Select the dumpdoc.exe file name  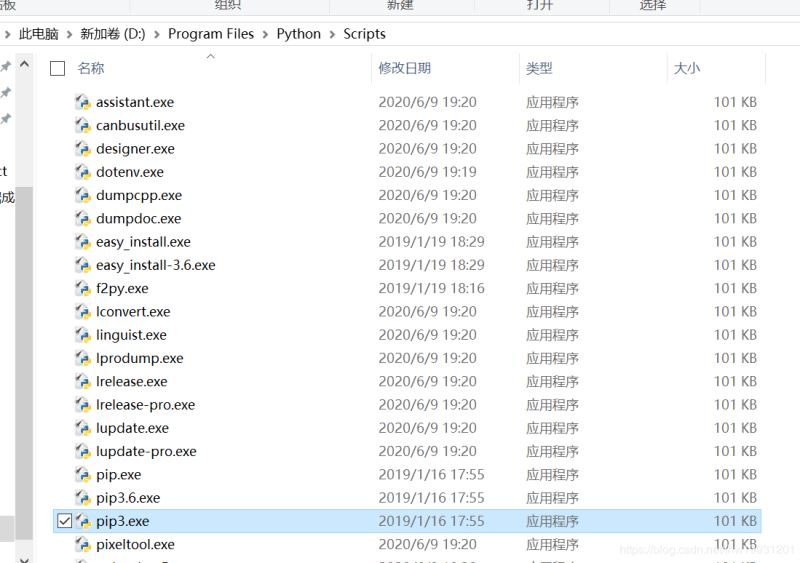pyautogui.click(x=139, y=218)
